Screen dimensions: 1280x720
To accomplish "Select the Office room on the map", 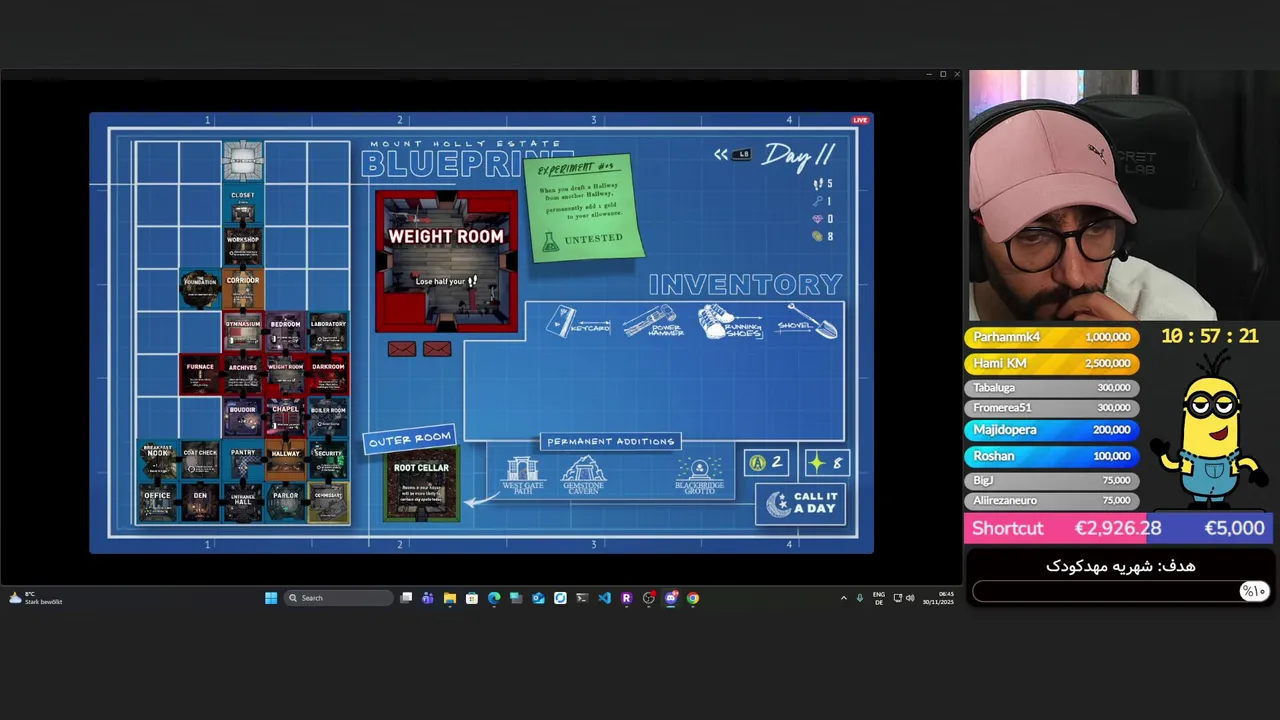I will coord(157,504).
